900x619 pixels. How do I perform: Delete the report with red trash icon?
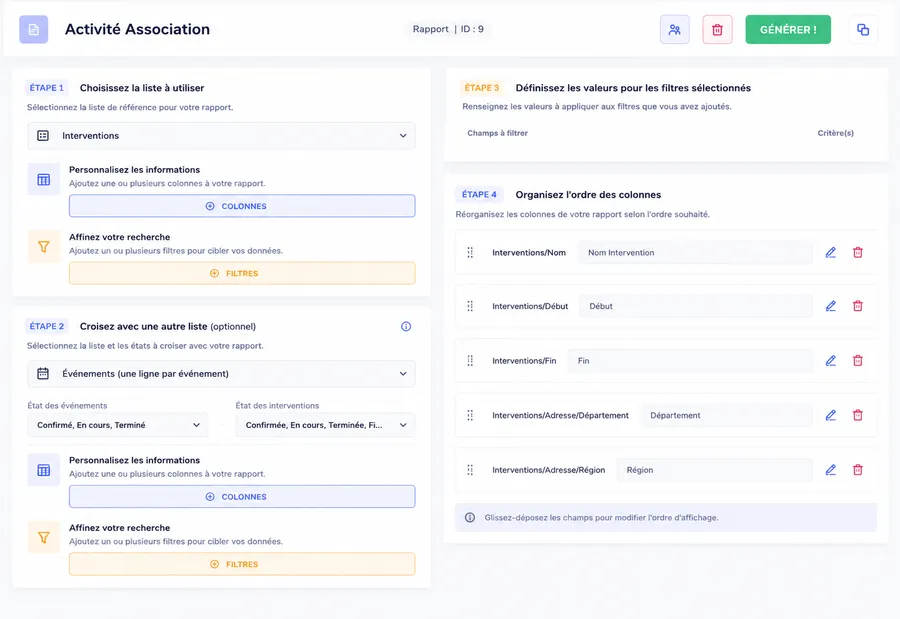717,29
